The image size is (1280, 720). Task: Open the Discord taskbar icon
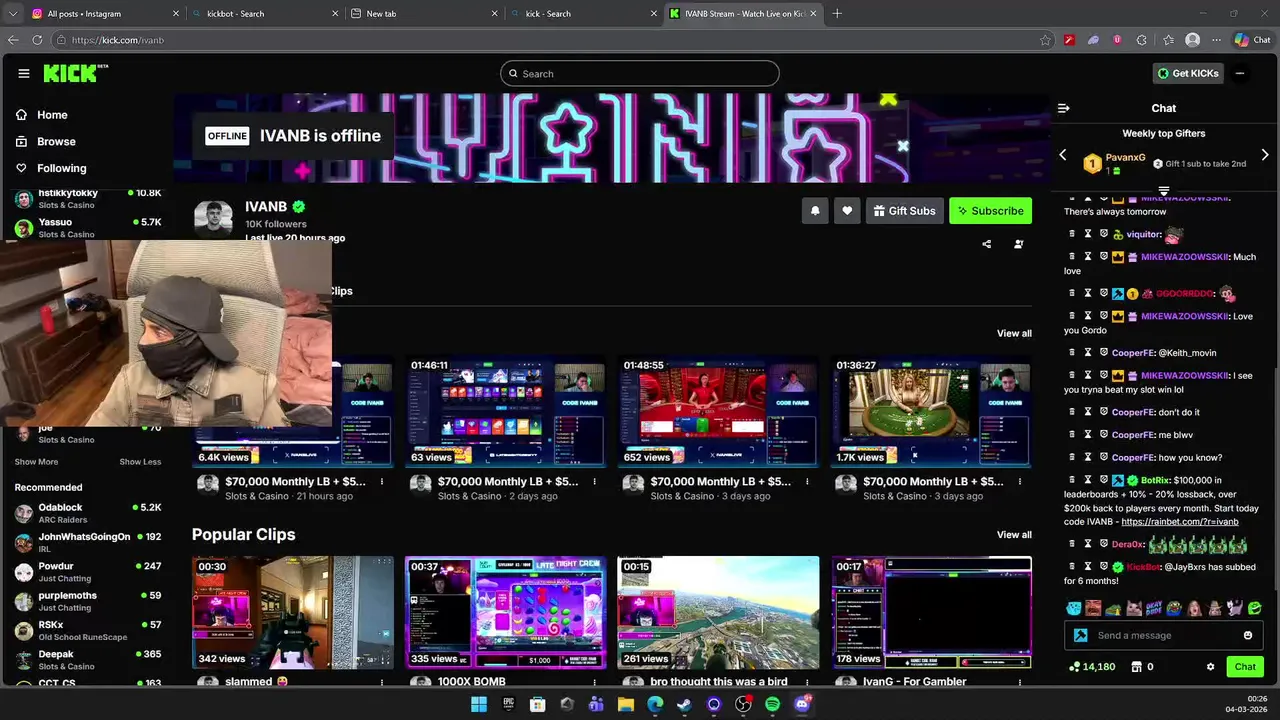click(802, 704)
